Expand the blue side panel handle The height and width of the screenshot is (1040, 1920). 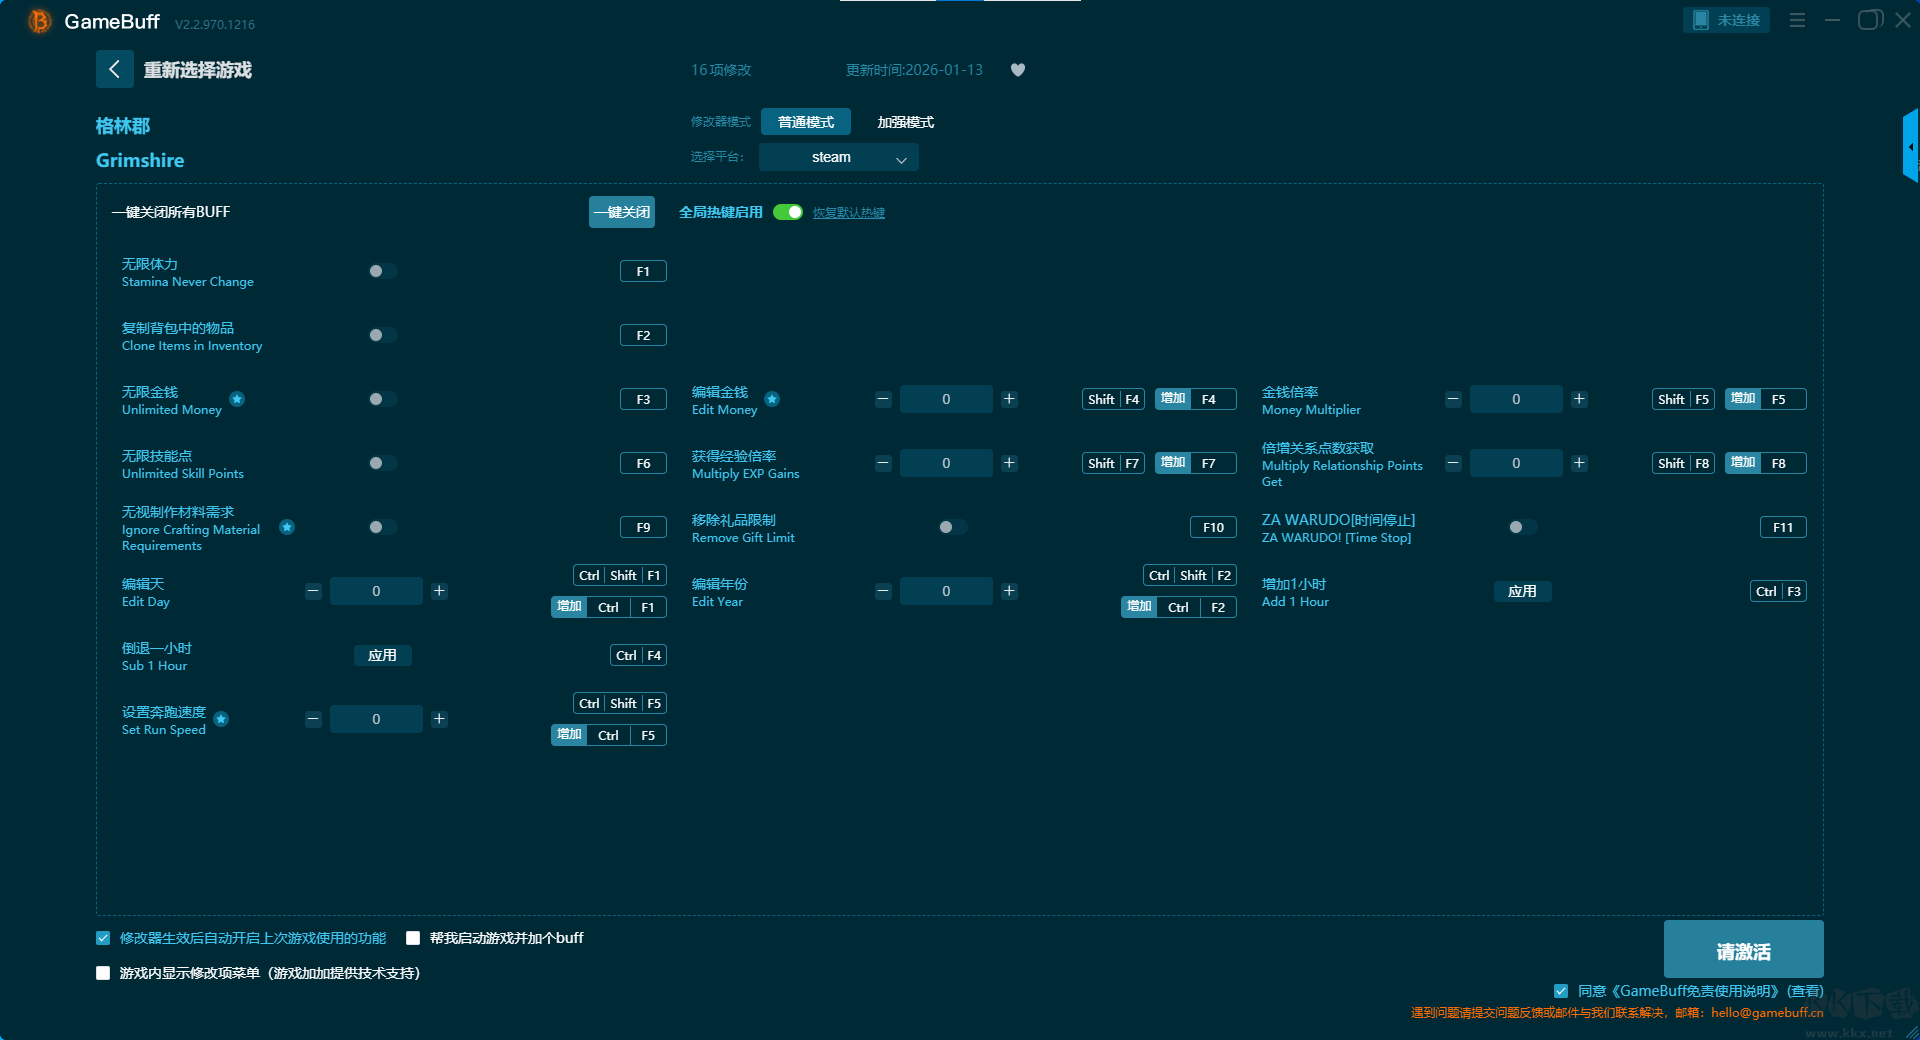click(1910, 146)
